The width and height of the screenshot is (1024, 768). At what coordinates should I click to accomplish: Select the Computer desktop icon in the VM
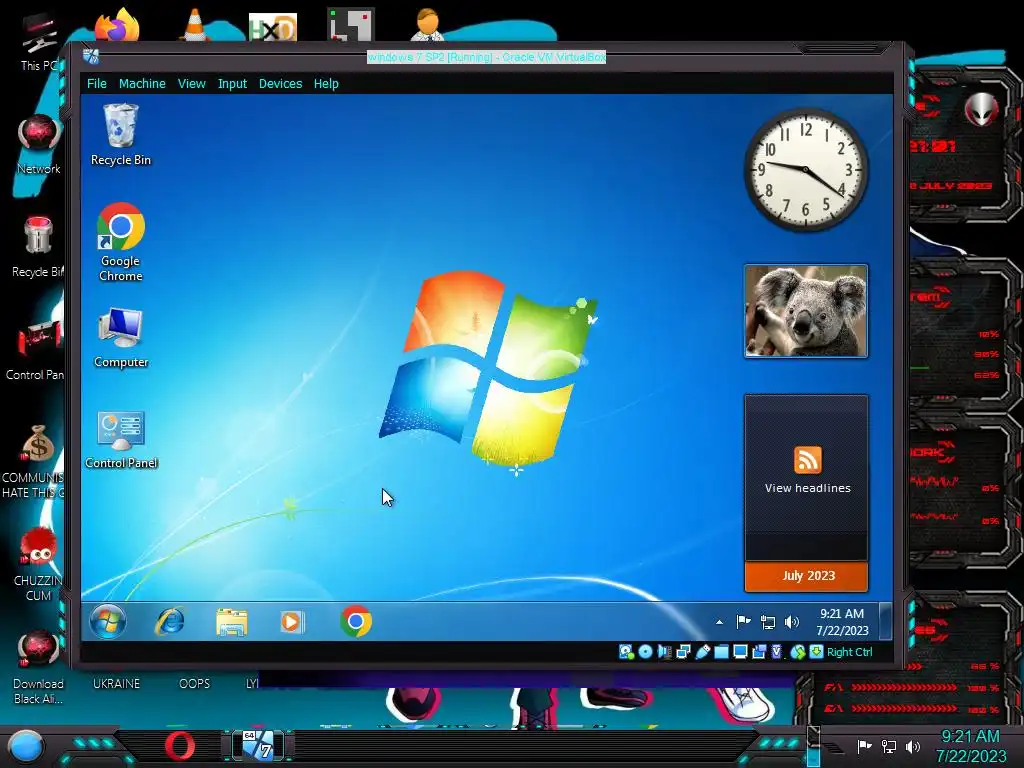pos(121,337)
